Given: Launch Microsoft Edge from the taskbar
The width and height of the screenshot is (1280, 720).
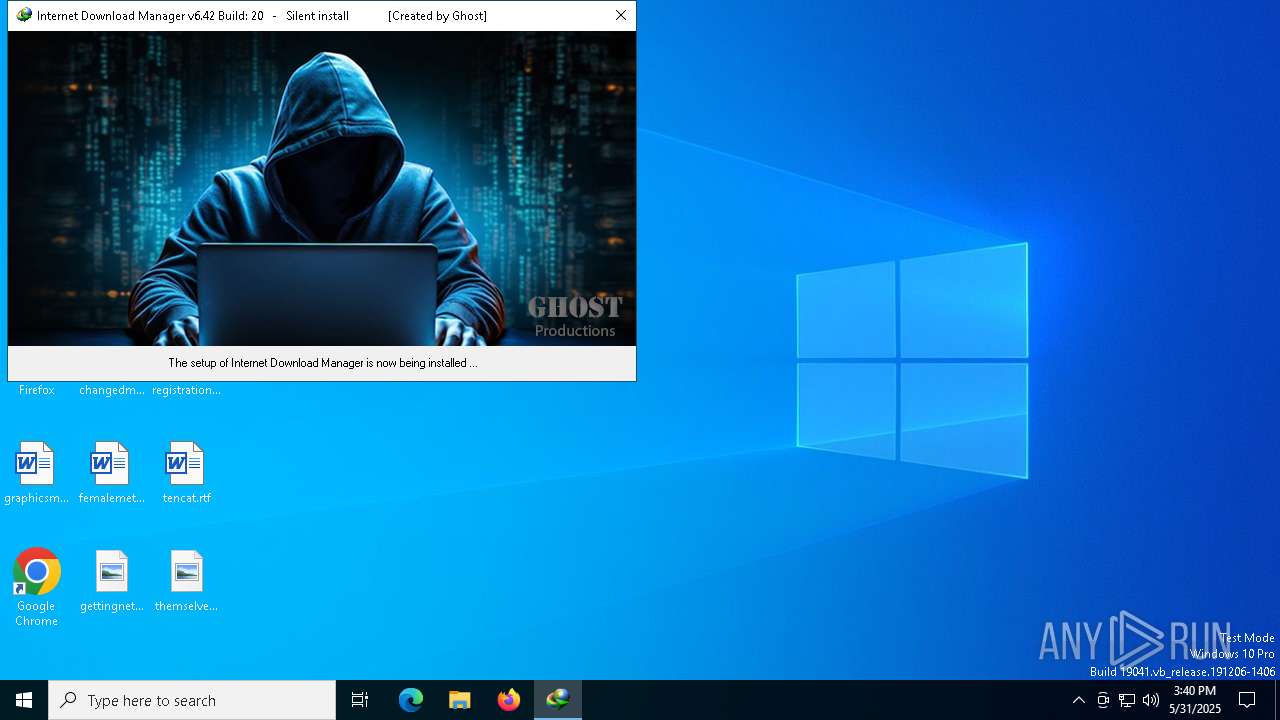Looking at the screenshot, I should pyautogui.click(x=411, y=700).
